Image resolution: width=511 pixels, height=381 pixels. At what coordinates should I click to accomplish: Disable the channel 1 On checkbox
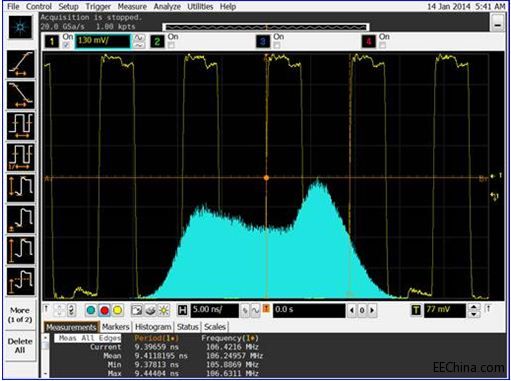[67, 45]
